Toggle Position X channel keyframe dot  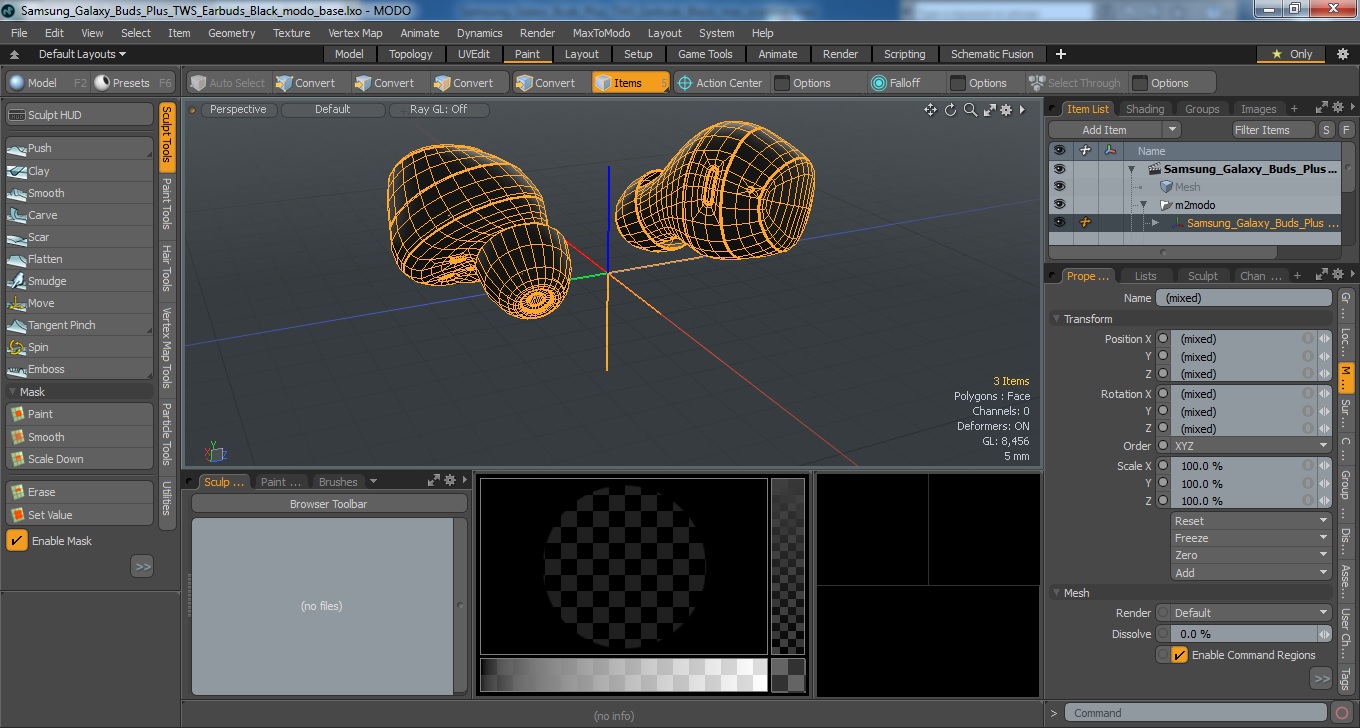1163,339
